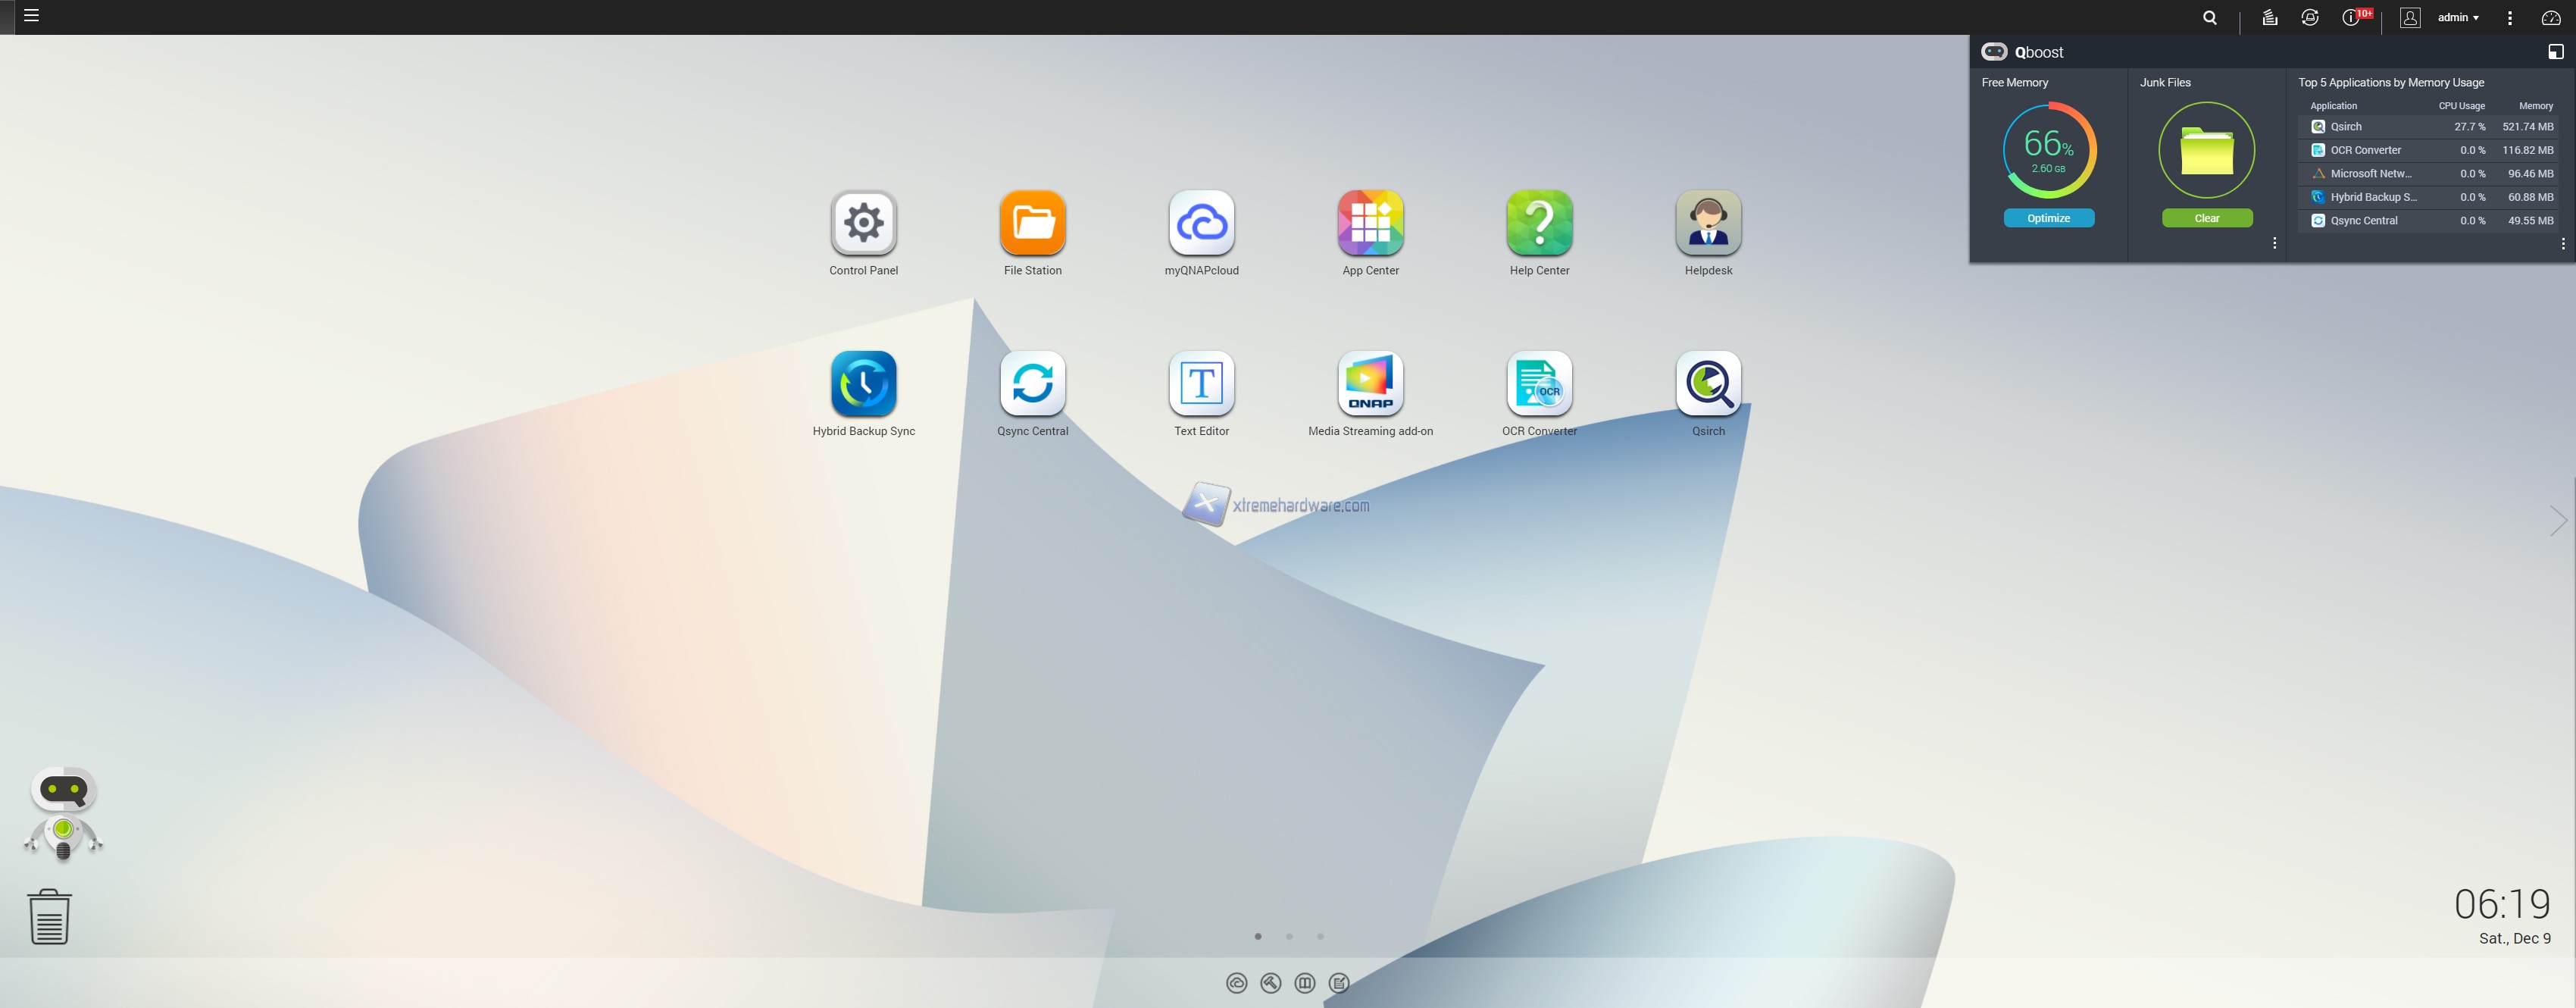2576x1008 pixels.
Task: Open the main hamburger menu
Action: coord(31,16)
